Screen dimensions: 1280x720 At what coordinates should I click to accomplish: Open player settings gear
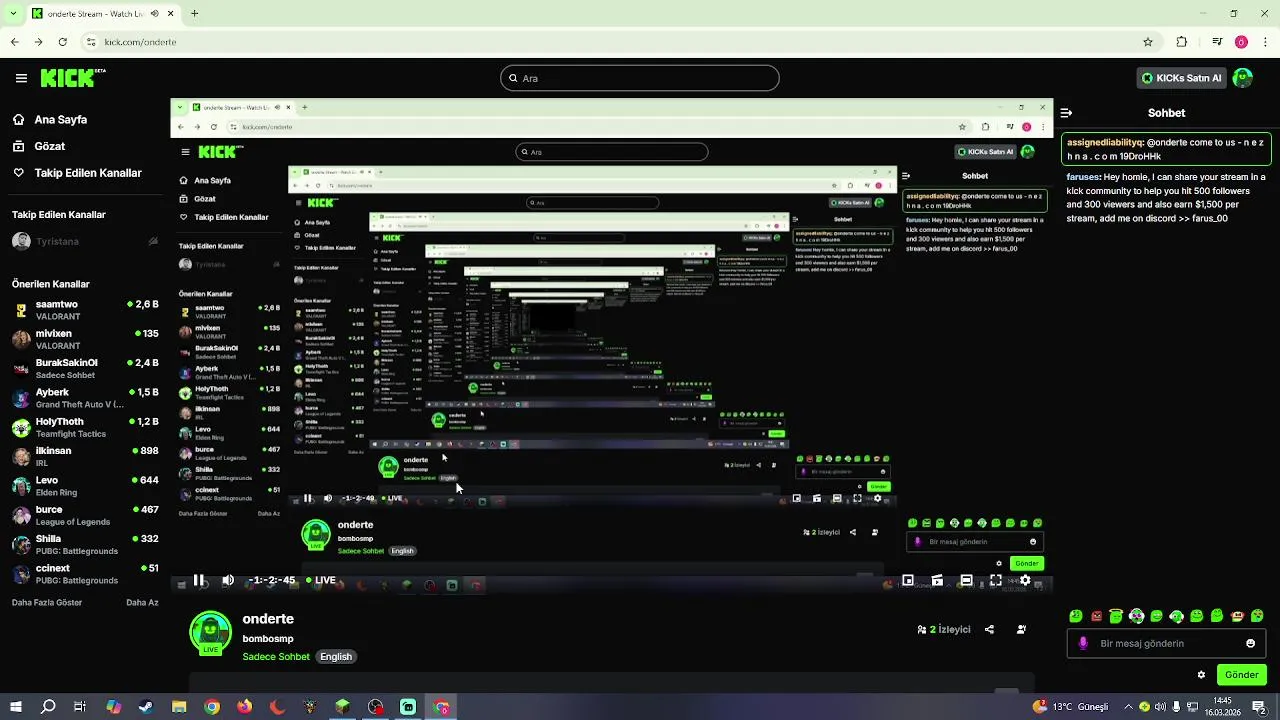coord(1025,580)
